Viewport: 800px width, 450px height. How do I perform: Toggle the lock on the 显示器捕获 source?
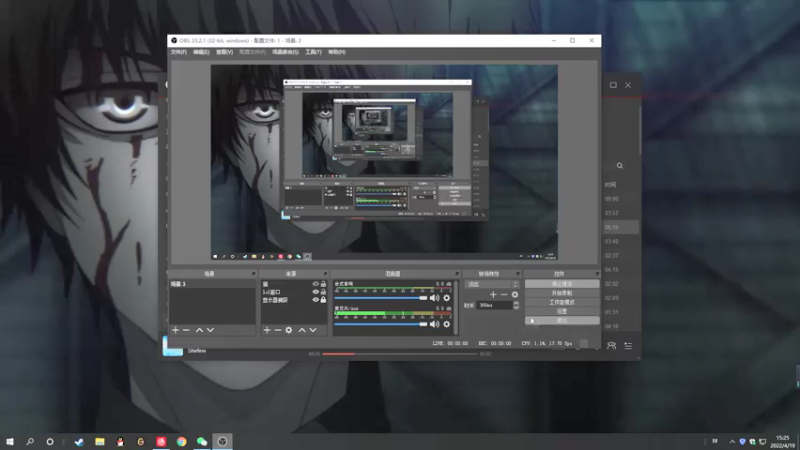(323, 300)
